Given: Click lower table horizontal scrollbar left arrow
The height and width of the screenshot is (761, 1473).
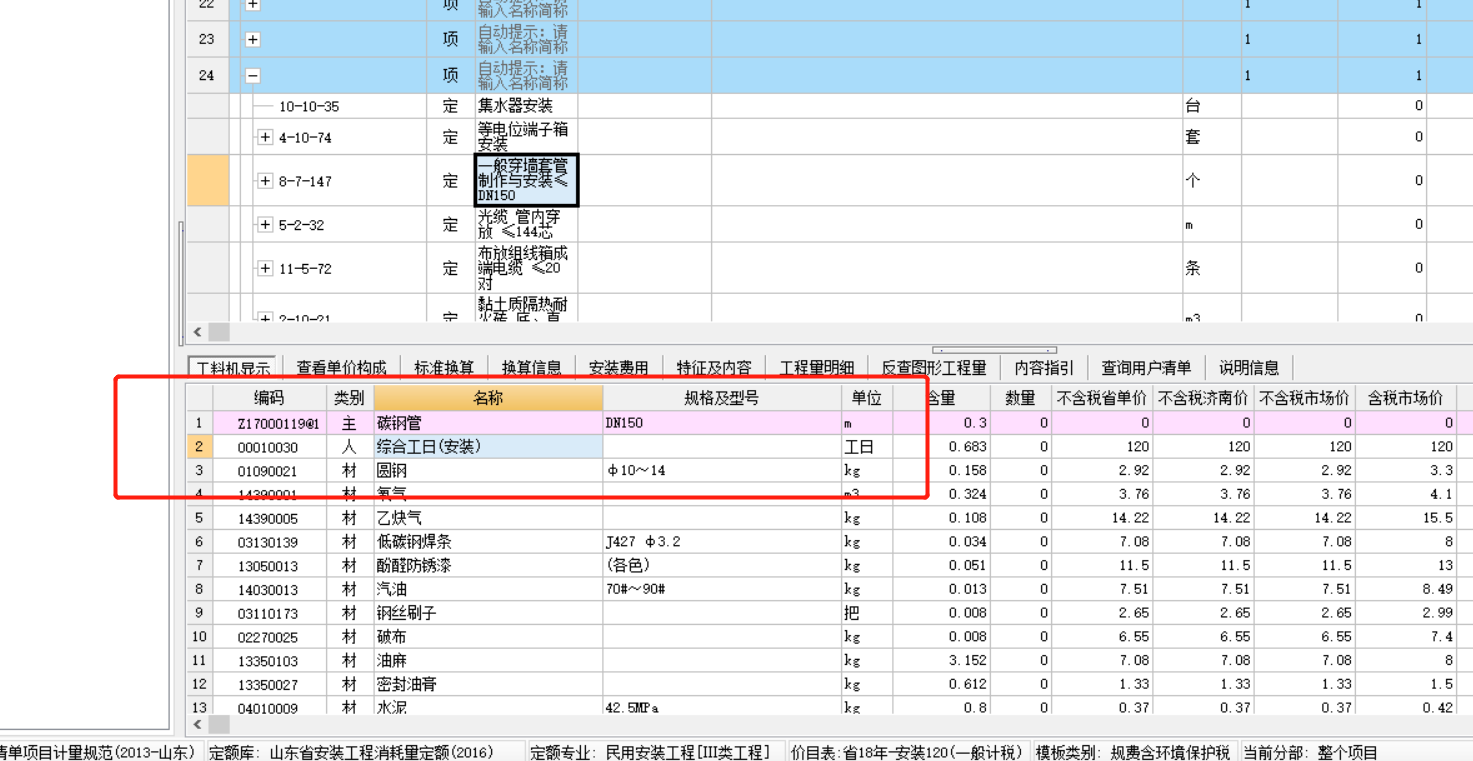Looking at the screenshot, I should pyautogui.click(x=198, y=724).
